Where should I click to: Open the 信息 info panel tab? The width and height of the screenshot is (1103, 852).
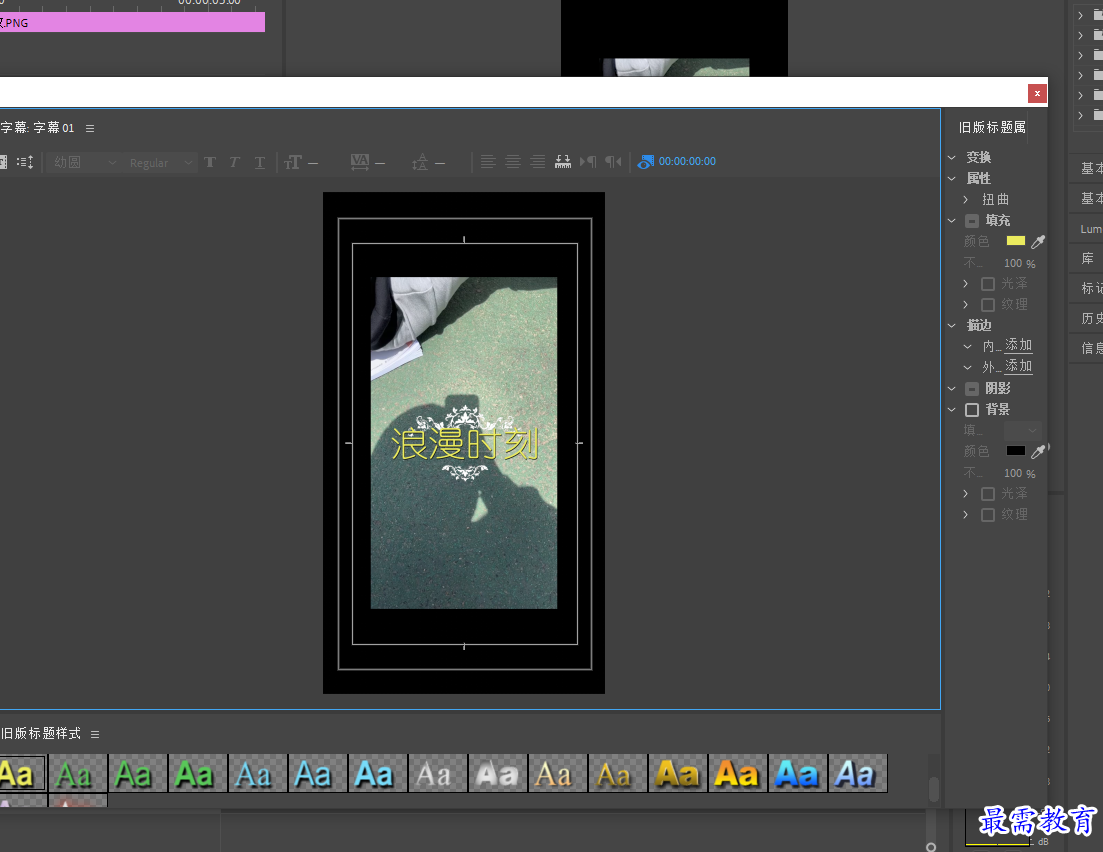coord(1090,348)
